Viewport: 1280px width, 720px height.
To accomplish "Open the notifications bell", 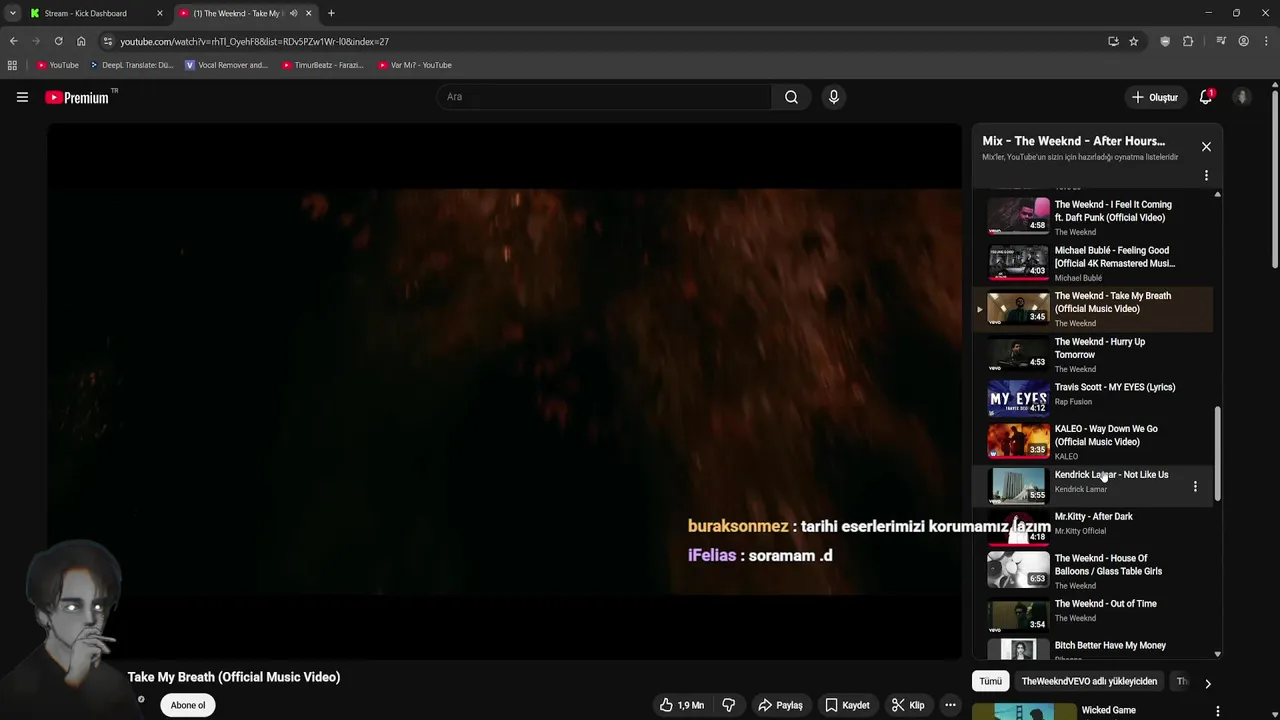I will [x=1206, y=97].
